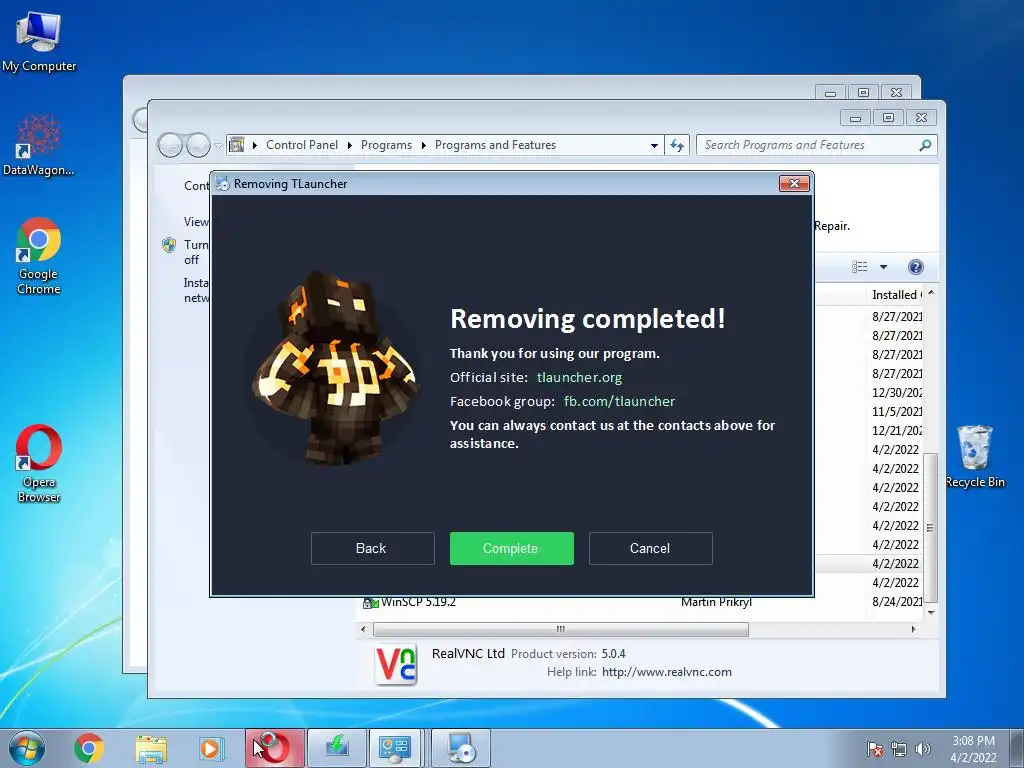Click the vertical scrollbar down arrow
This screenshot has height=768, width=1024.
(x=931, y=613)
